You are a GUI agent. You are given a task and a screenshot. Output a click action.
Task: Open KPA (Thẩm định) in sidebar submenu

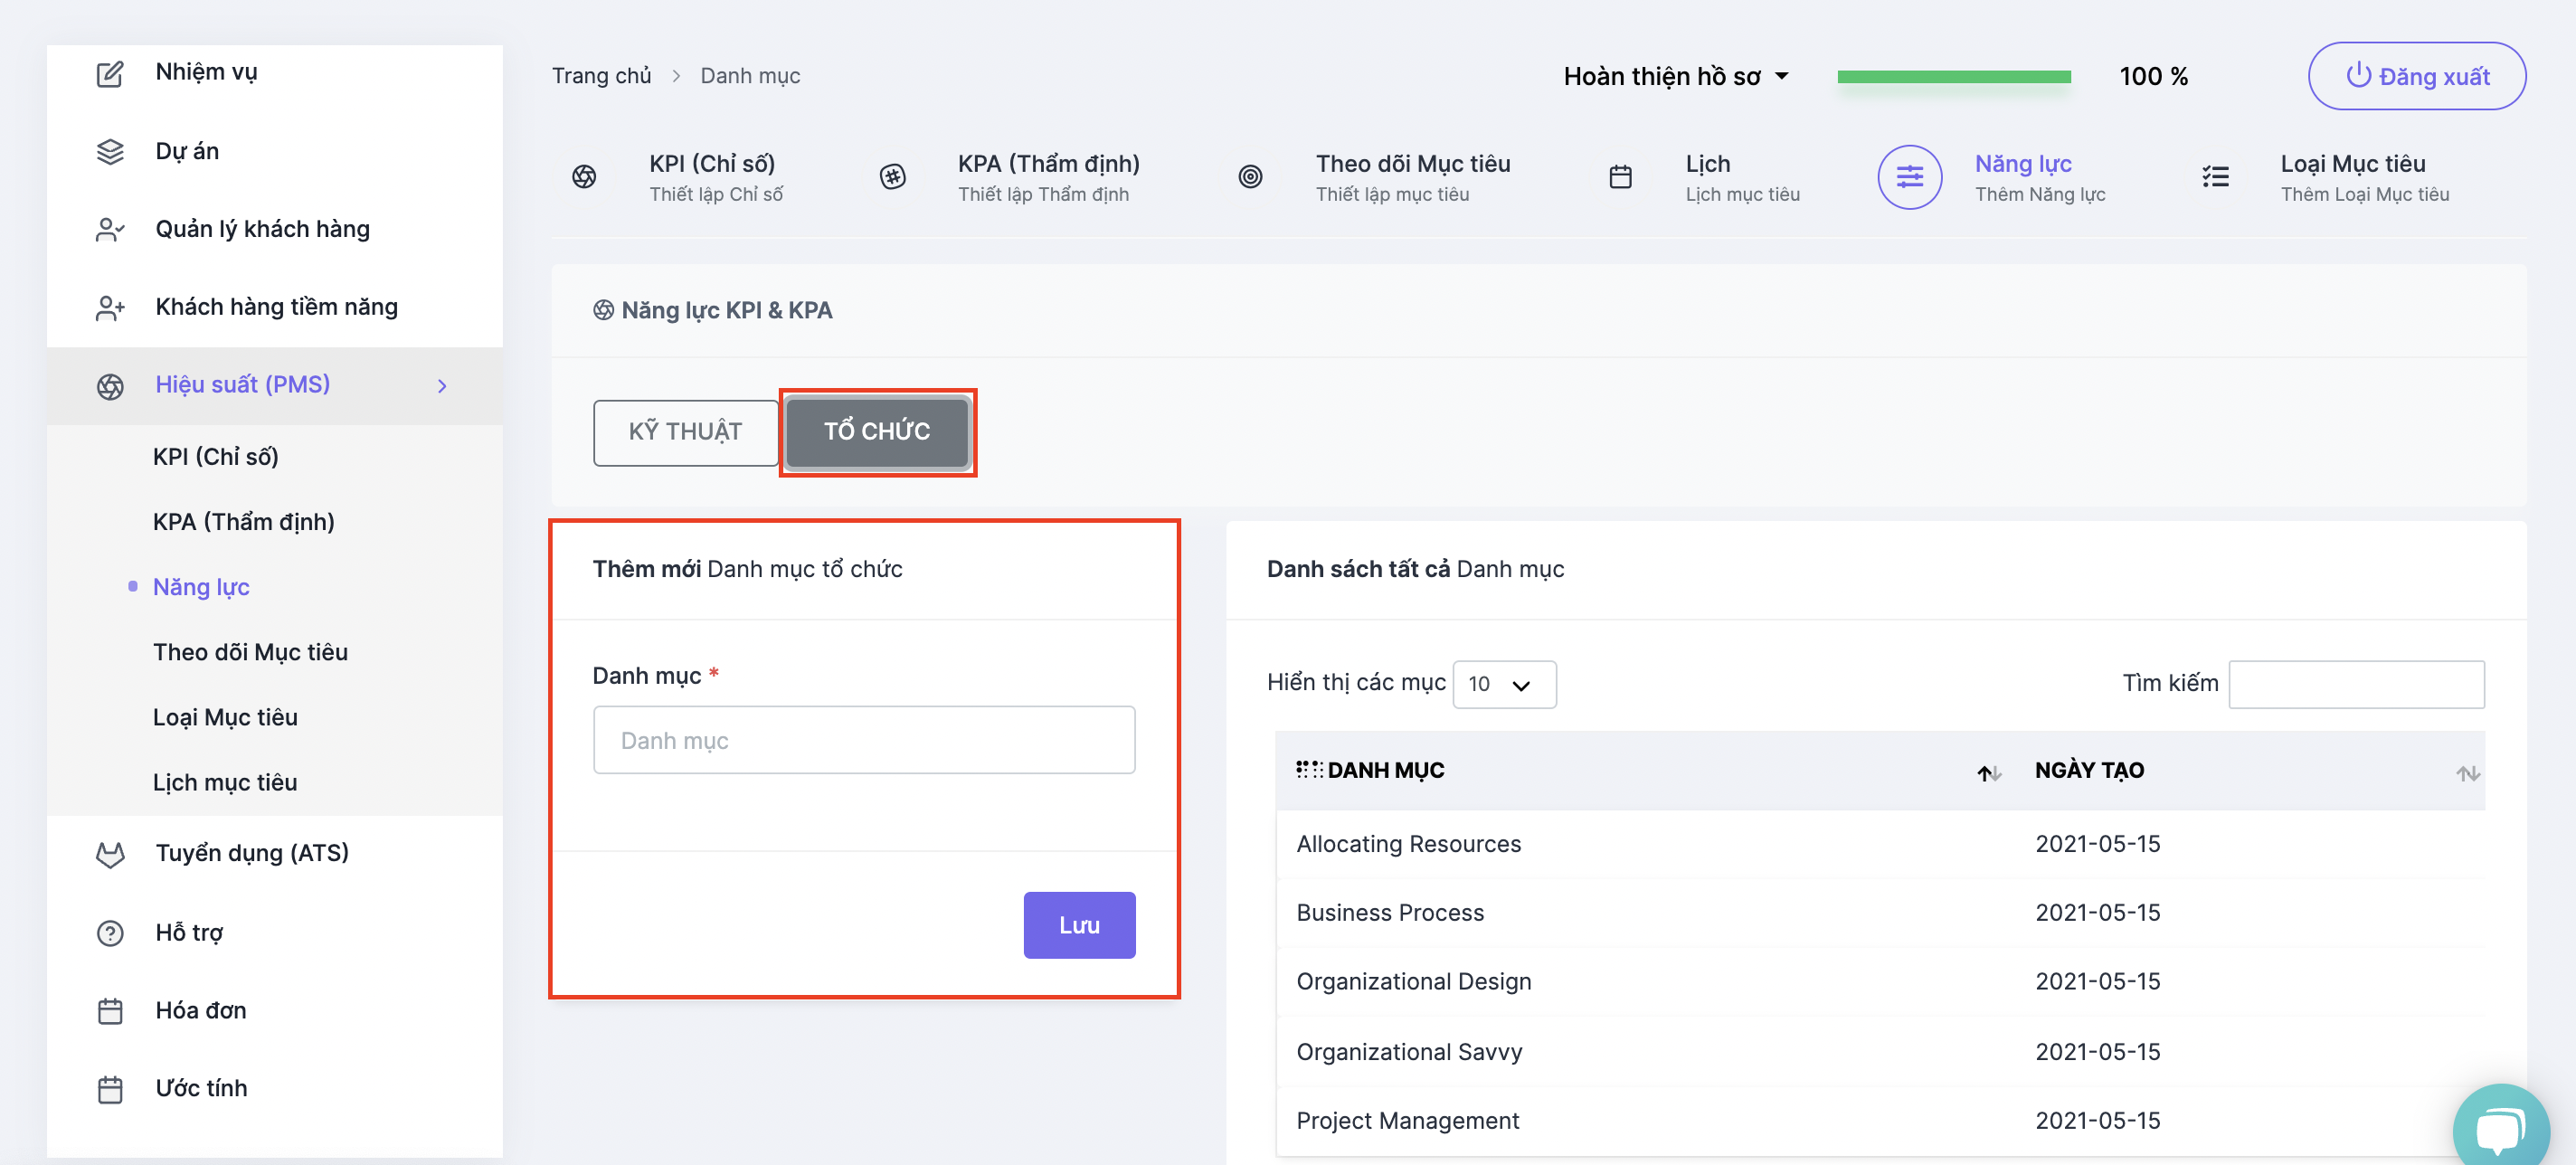coord(244,521)
